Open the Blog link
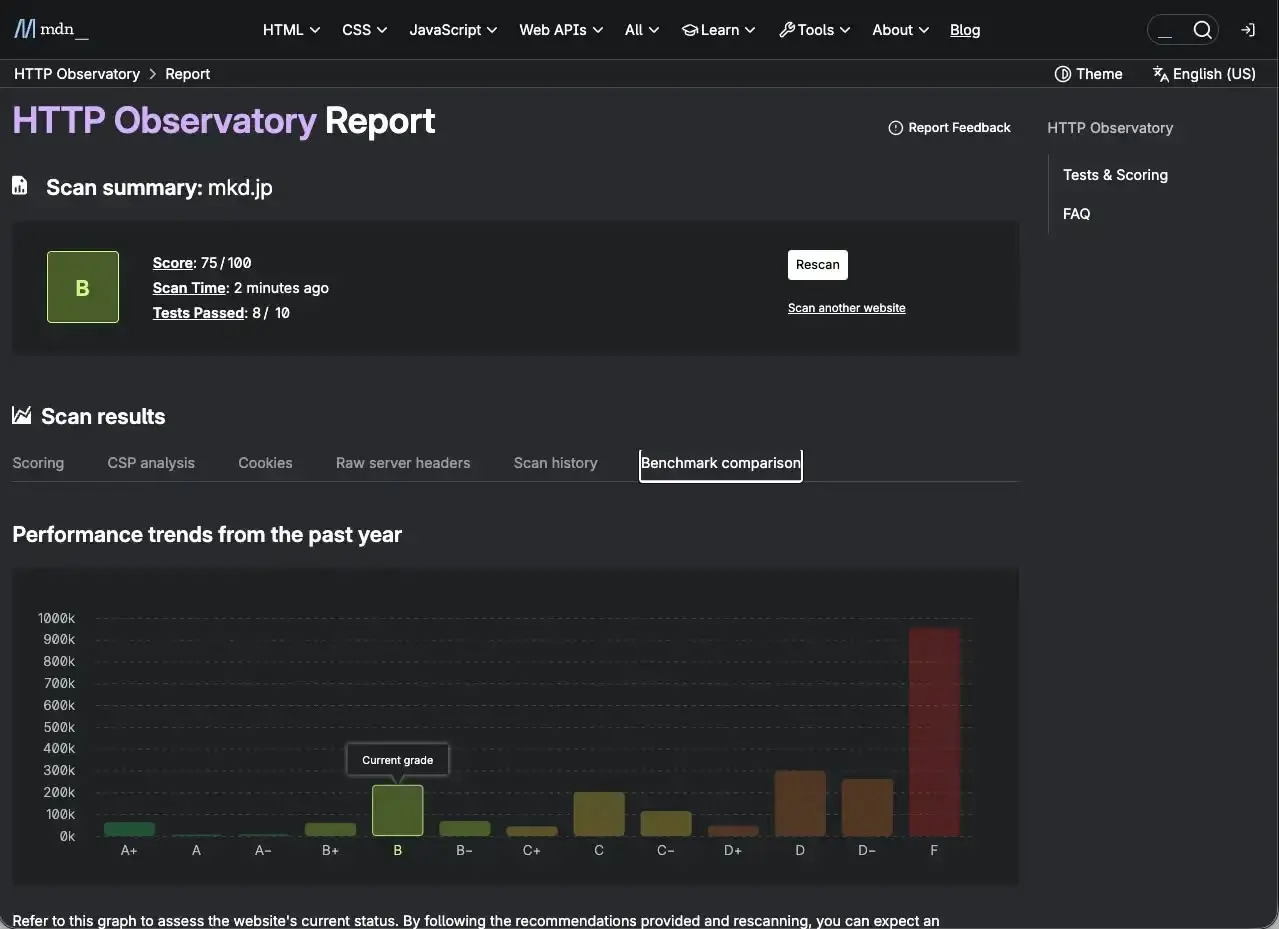This screenshot has height=929, width=1279. coord(965,30)
